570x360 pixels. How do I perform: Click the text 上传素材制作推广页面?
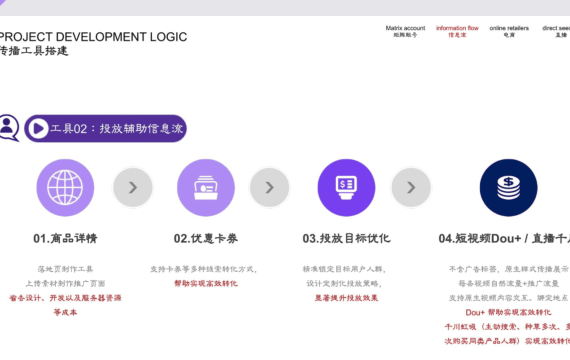point(65,283)
